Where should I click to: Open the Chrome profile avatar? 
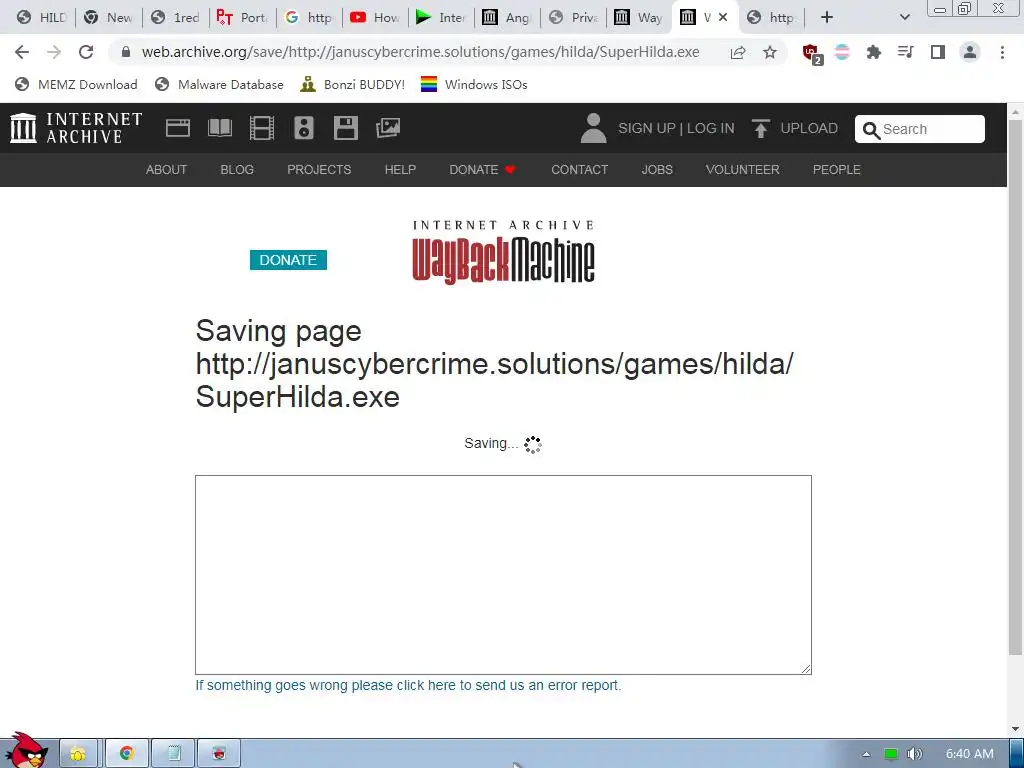pos(970,52)
